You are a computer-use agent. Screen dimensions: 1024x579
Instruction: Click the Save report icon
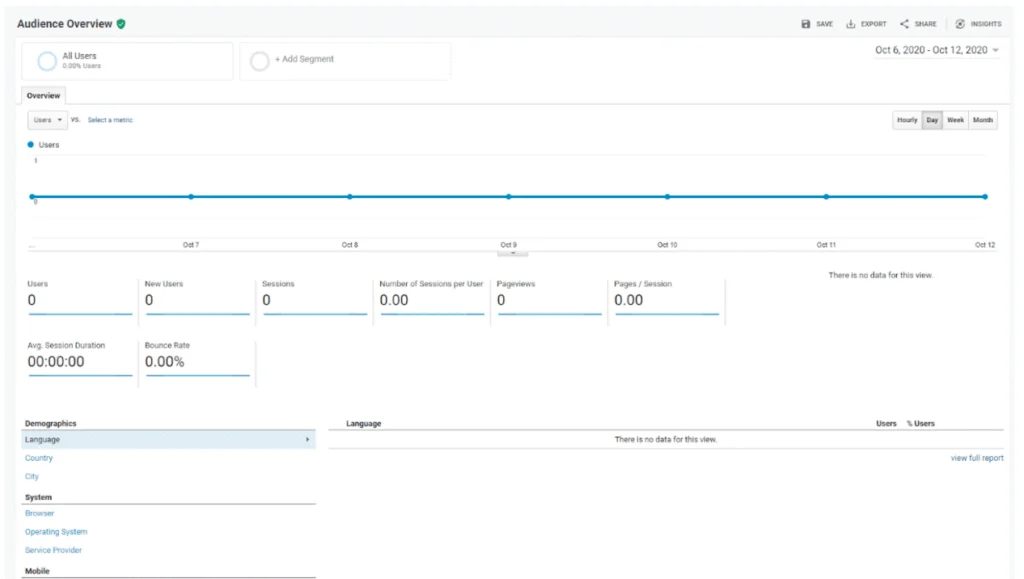805,24
